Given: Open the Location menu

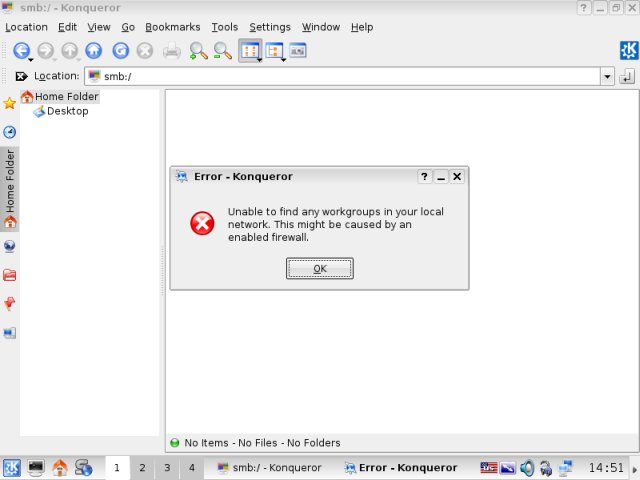Looking at the screenshot, I should pyautogui.click(x=26, y=27).
